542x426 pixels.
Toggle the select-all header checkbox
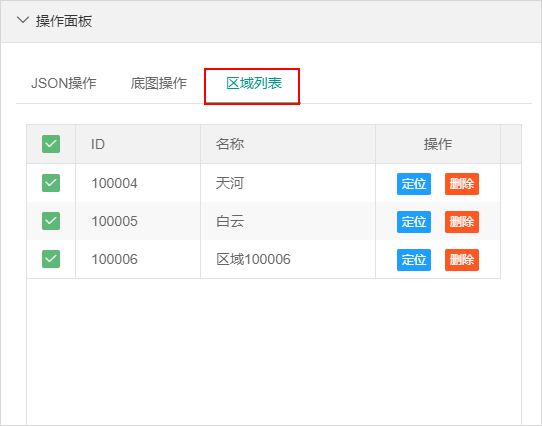(x=51, y=144)
